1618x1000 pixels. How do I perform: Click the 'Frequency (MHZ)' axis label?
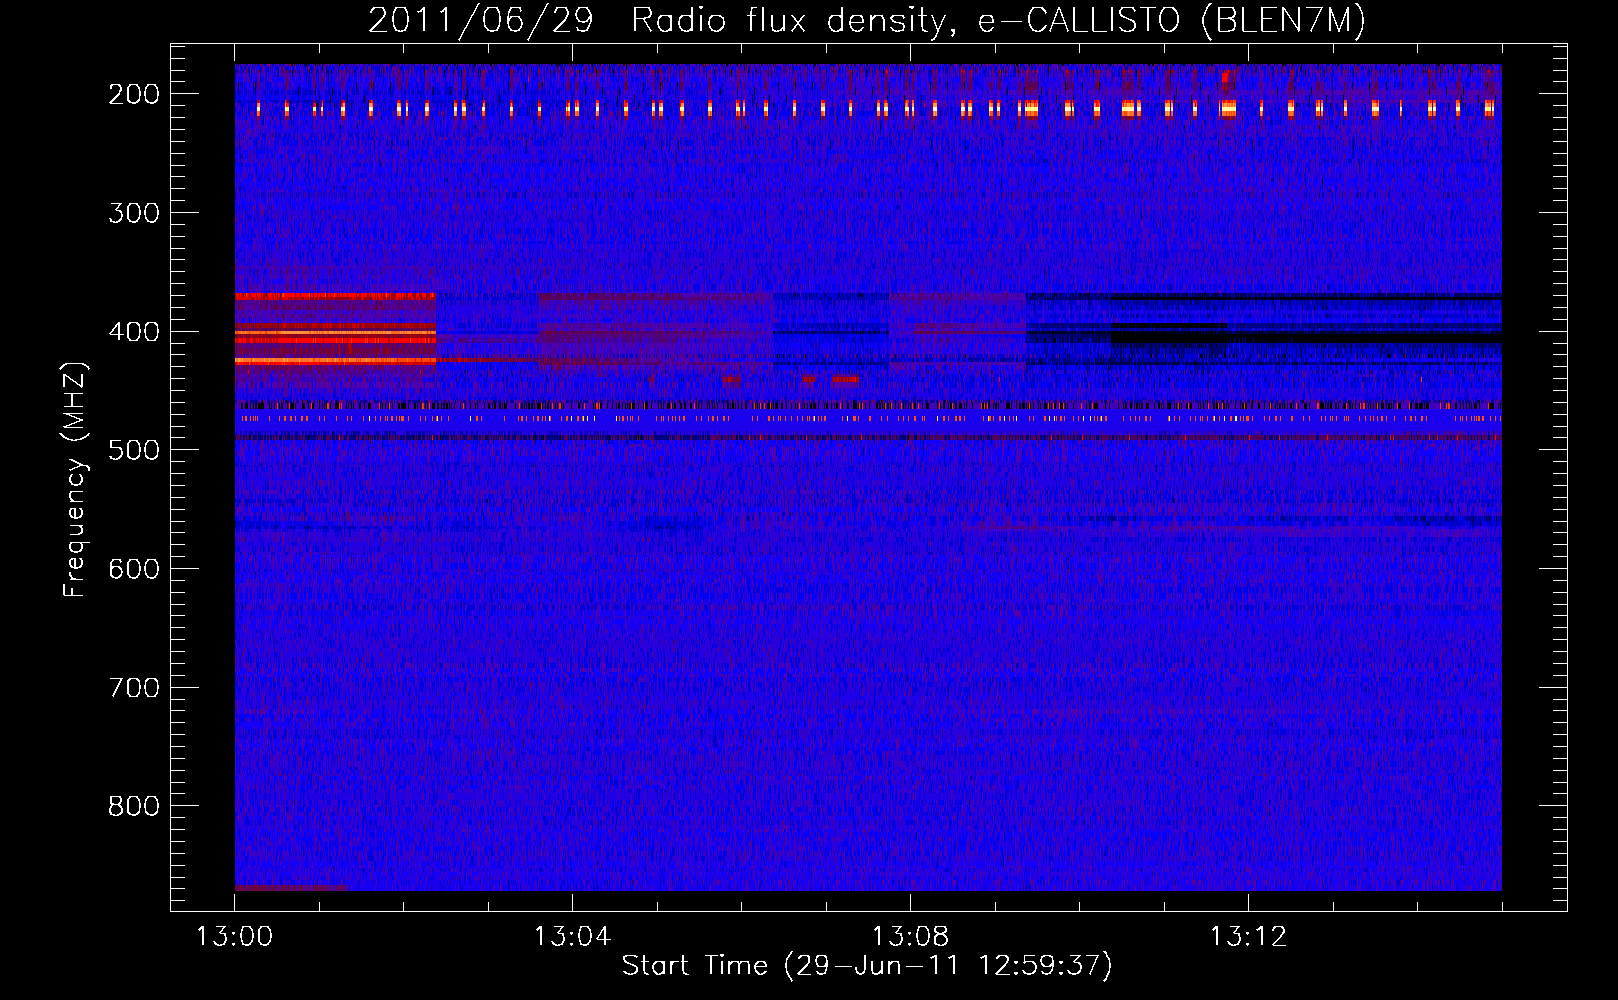[x=75, y=479]
